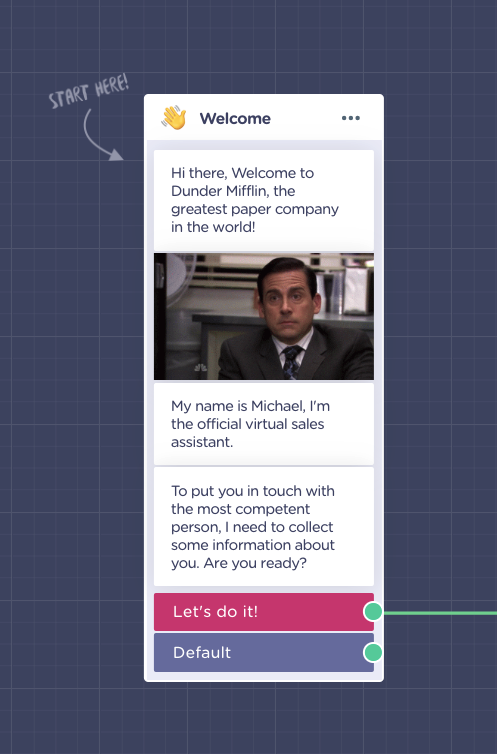
Task: Select the Michael GIF image
Action: (263, 316)
